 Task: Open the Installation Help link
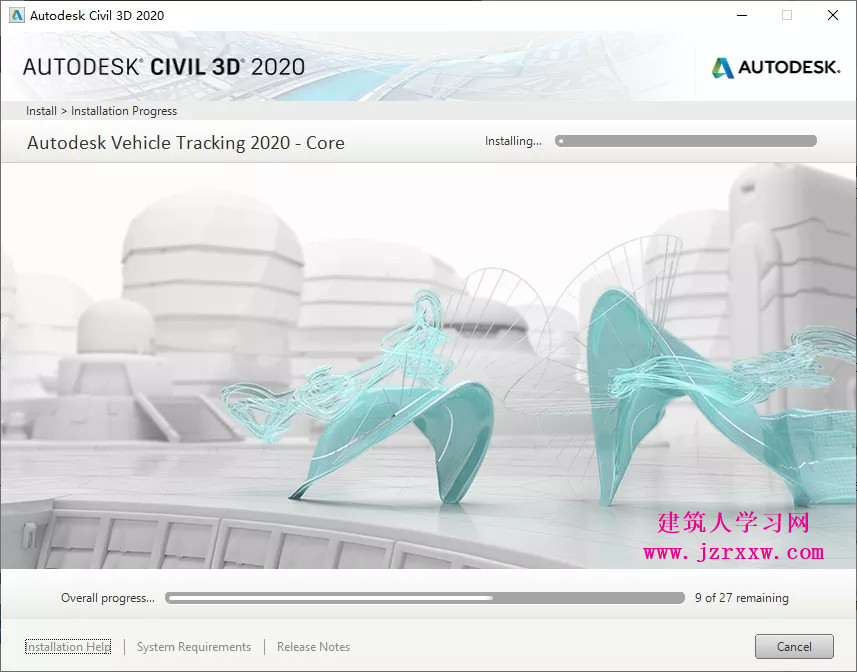click(68, 647)
